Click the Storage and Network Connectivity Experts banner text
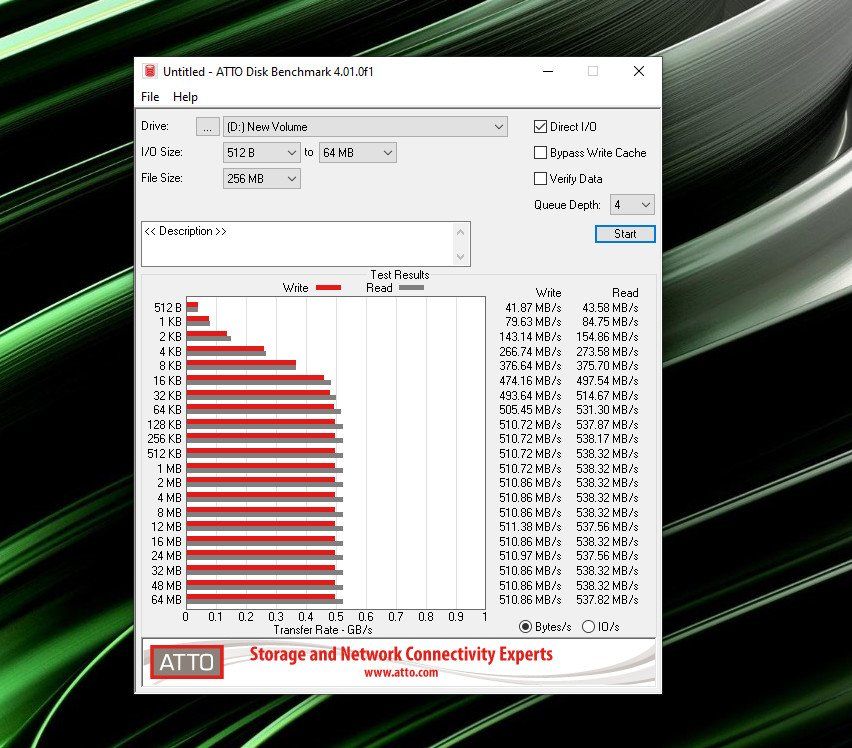Viewport: 852px width, 748px height. click(x=401, y=654)
